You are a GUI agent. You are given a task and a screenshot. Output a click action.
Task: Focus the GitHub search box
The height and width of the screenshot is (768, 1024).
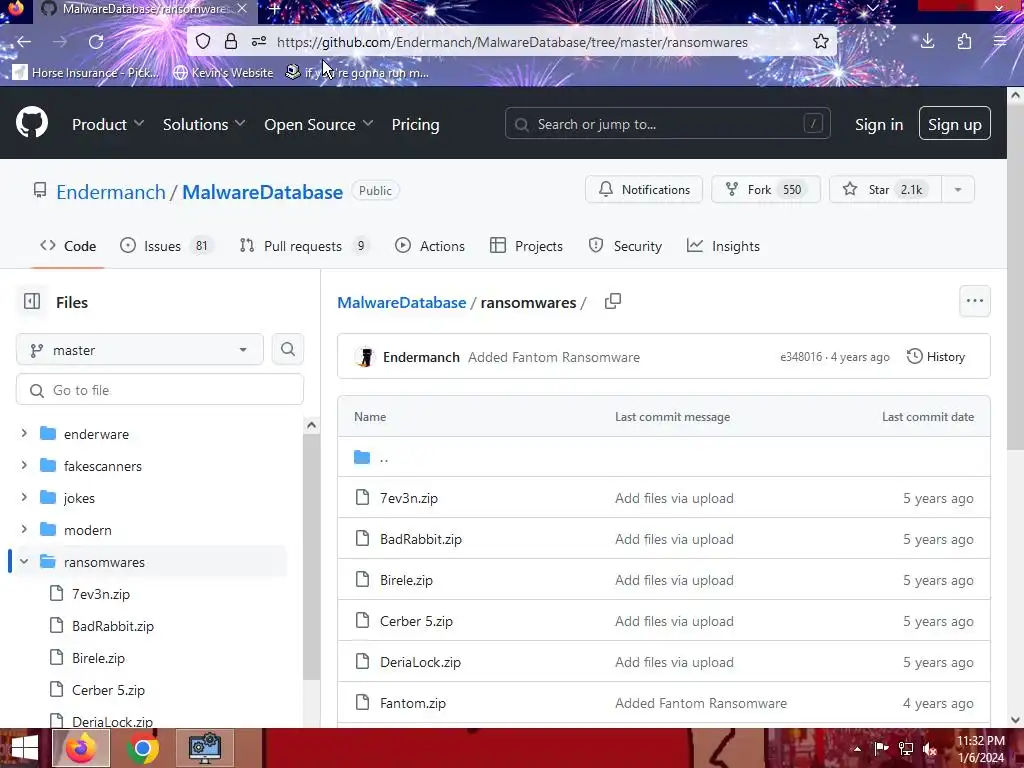[667, 123]
